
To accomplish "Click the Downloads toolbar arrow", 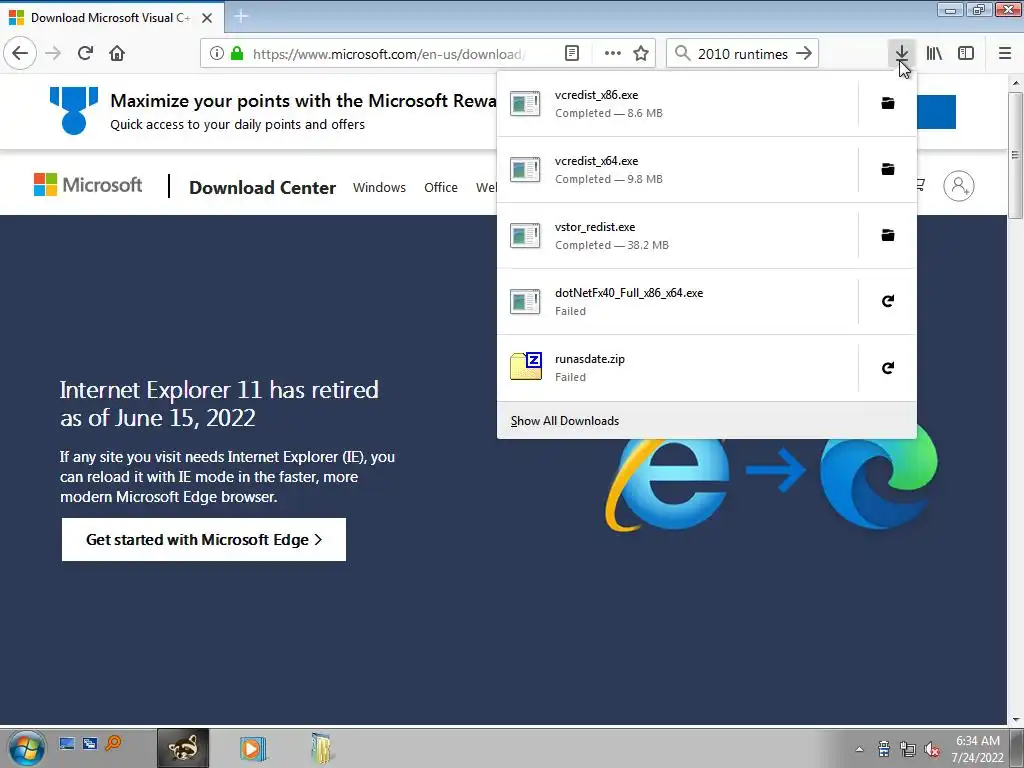I will [901, 54].
